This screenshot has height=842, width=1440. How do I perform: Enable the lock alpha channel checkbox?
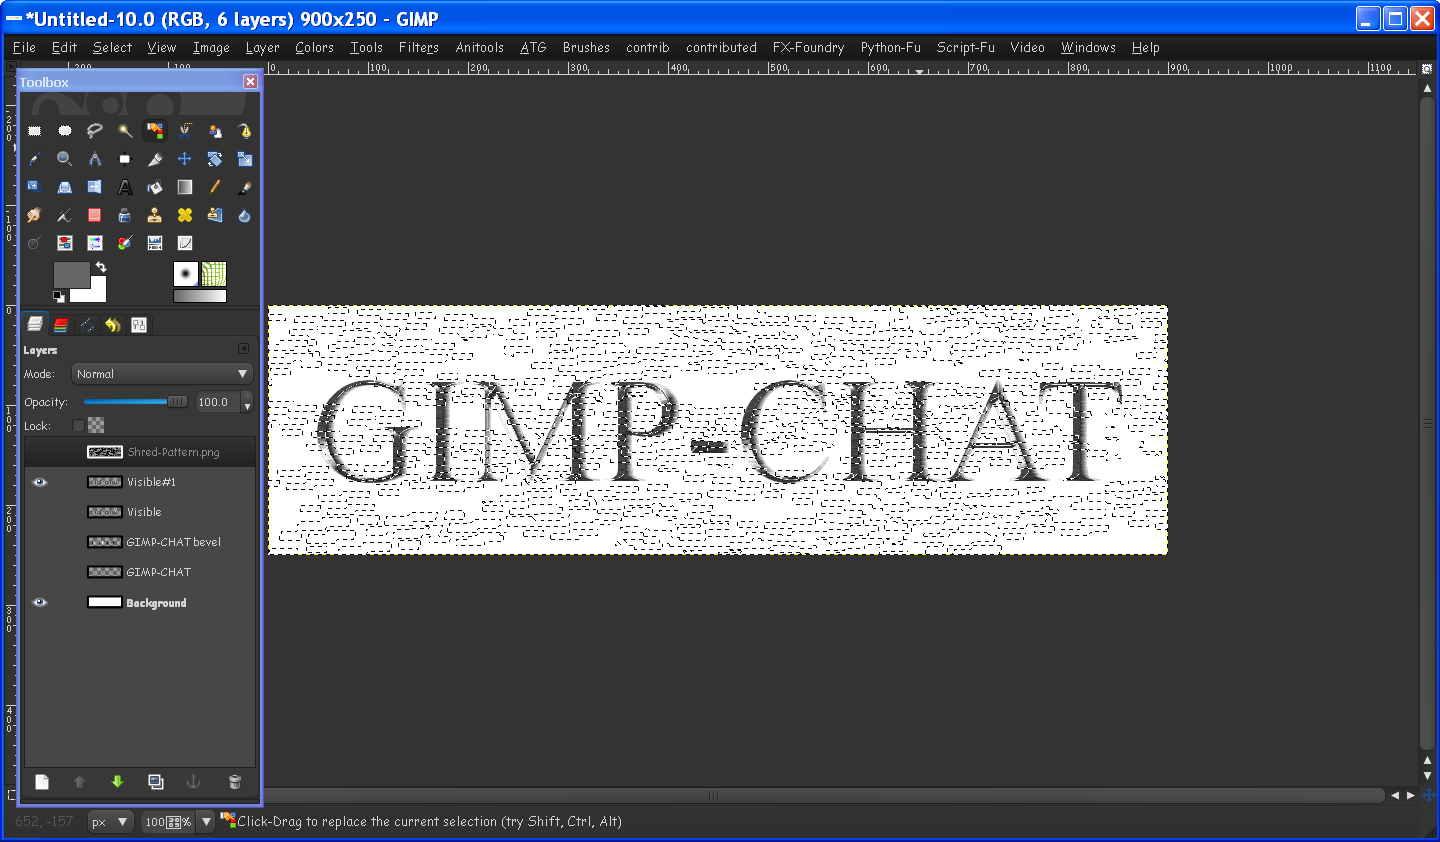pyautogui.click(x=79, y=426)
